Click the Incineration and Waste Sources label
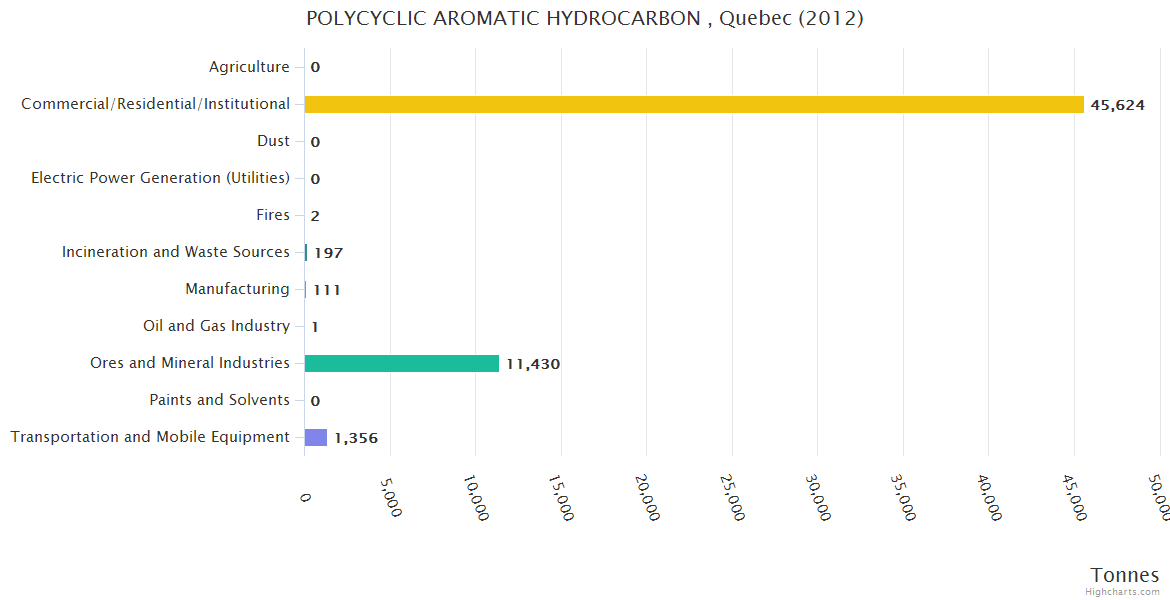 coord(176,252)
